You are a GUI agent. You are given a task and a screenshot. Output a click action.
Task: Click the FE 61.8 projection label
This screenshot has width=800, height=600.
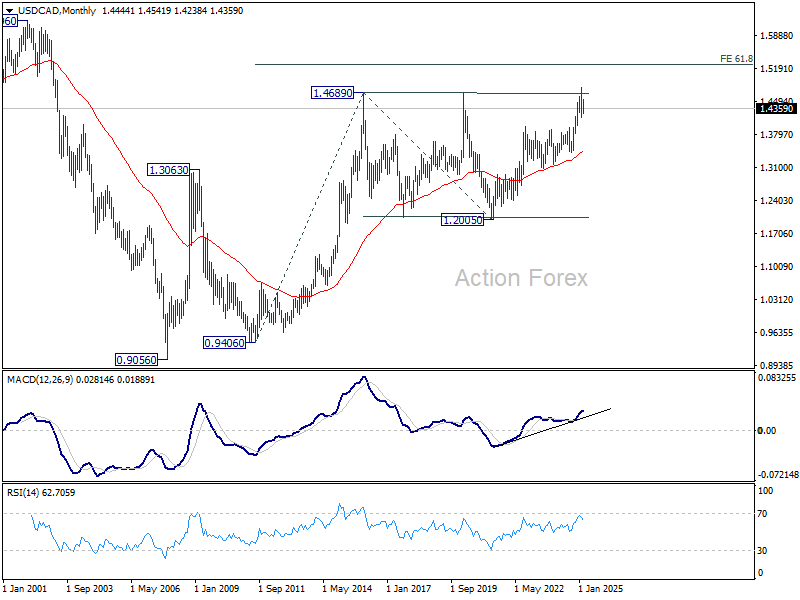point(736,59)
